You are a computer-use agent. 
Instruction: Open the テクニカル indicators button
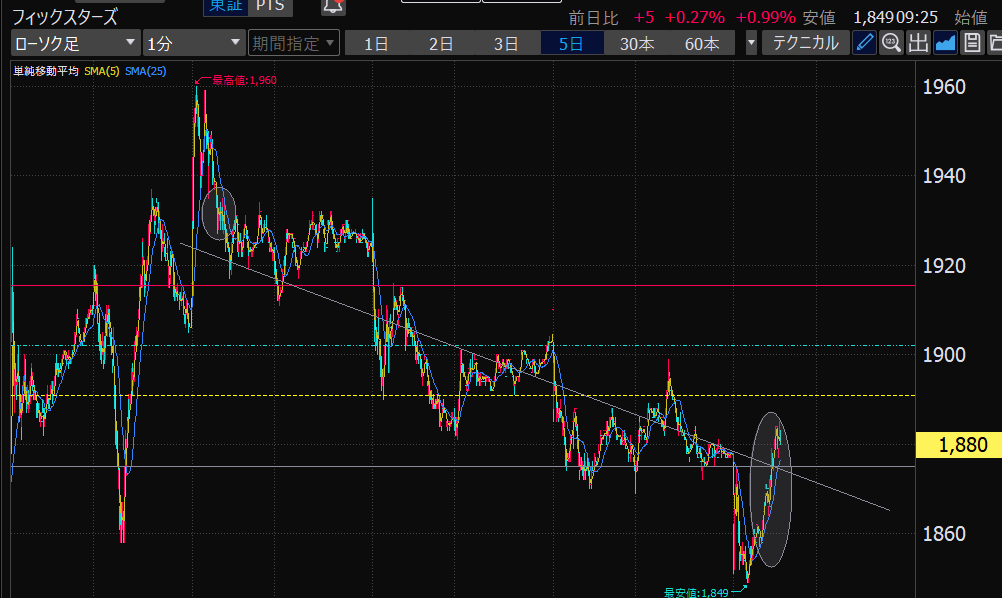click(x=806, y=43)
